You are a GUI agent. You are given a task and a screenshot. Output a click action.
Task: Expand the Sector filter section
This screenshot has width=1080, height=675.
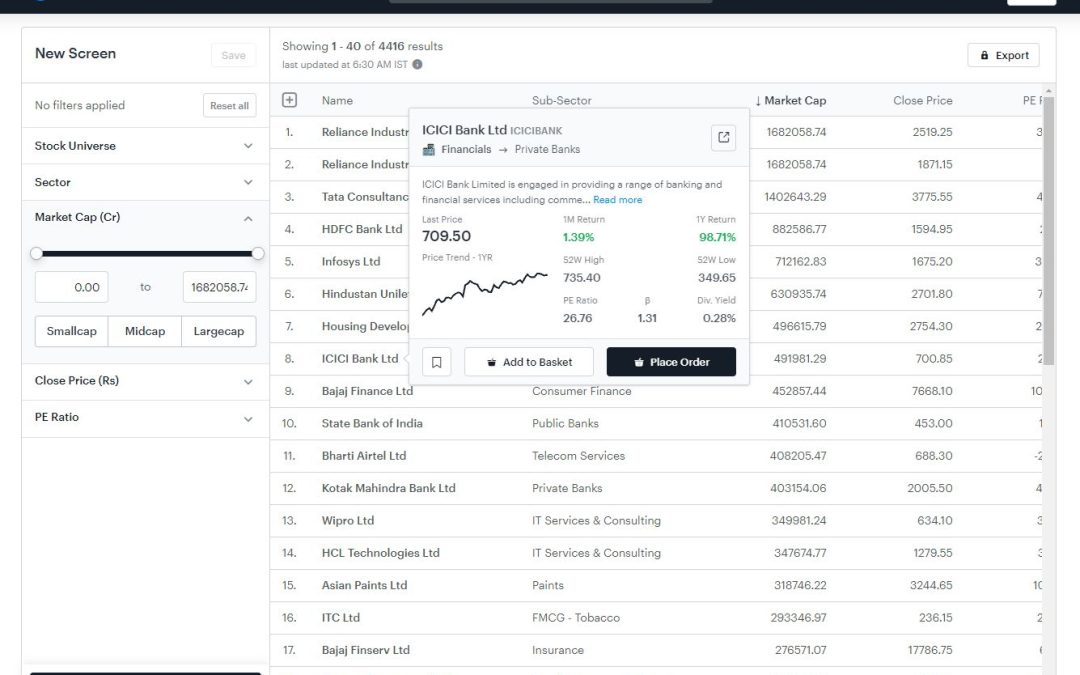(x=145, y=182)
